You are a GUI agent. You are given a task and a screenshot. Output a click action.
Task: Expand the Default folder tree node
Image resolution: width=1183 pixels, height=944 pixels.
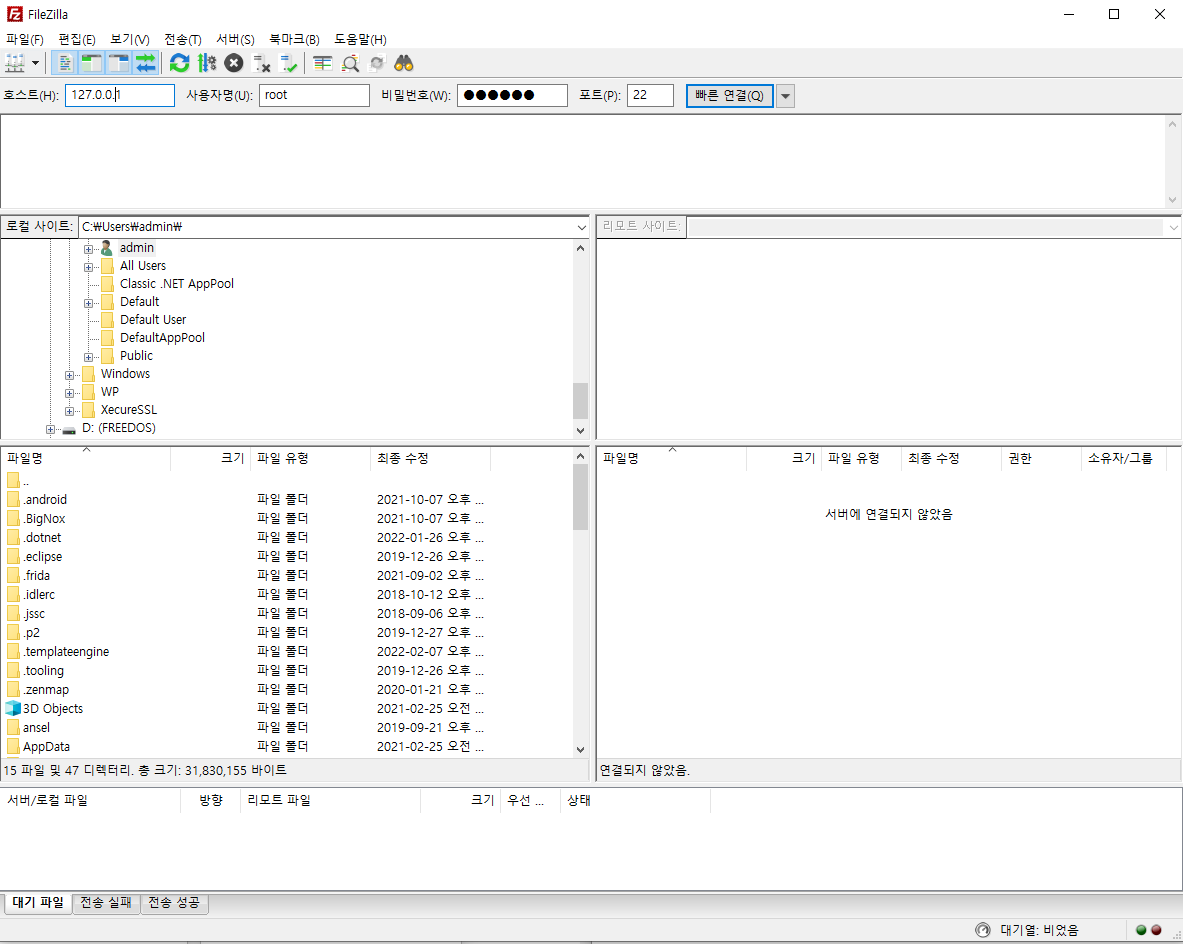coord(88,303)
